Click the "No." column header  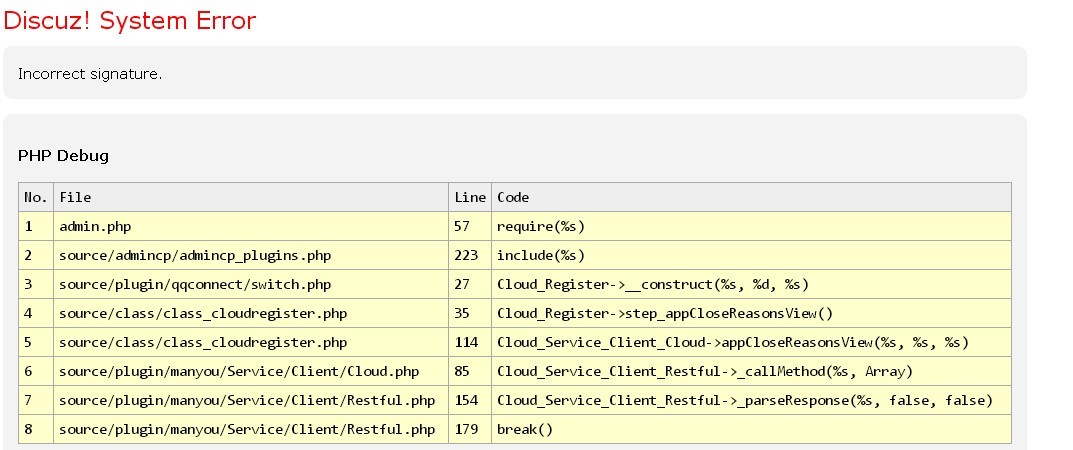[x=35, y=198]
